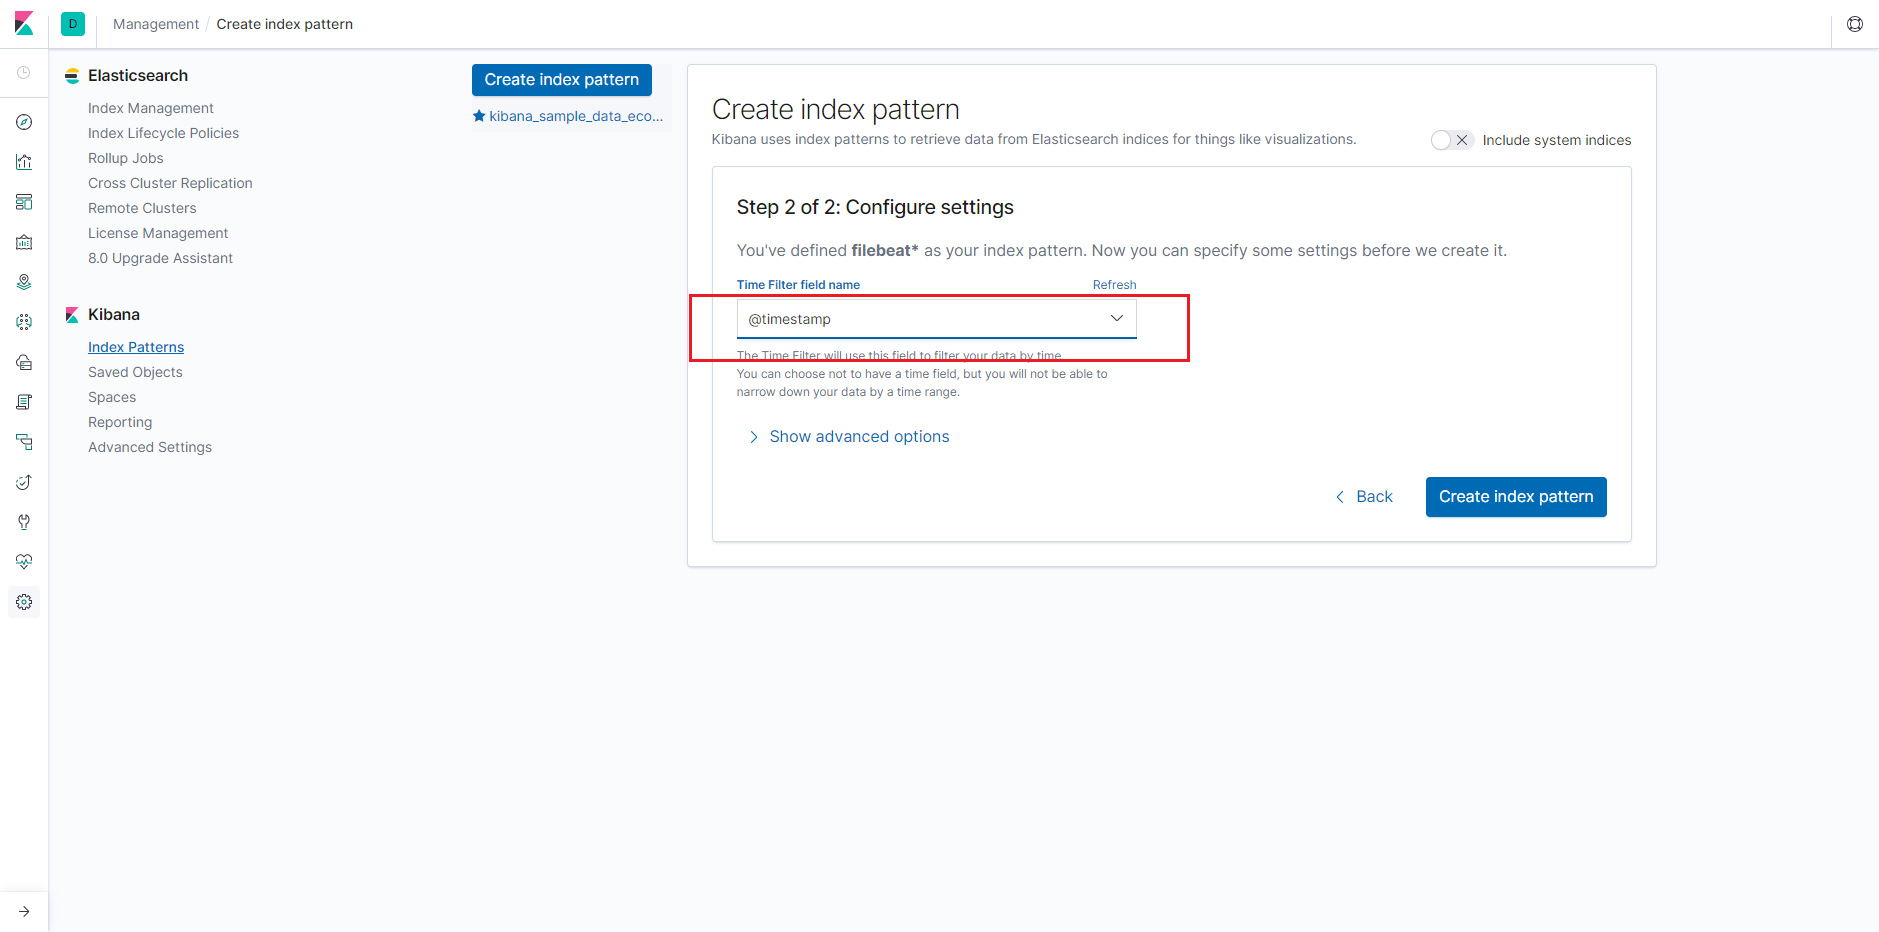Open Saved Objects under Kibana
1879x932 pixels.
point(135,372)
